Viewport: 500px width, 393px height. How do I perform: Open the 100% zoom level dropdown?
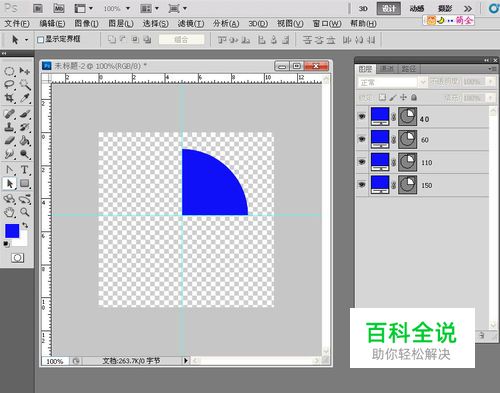tap(128, 8)
